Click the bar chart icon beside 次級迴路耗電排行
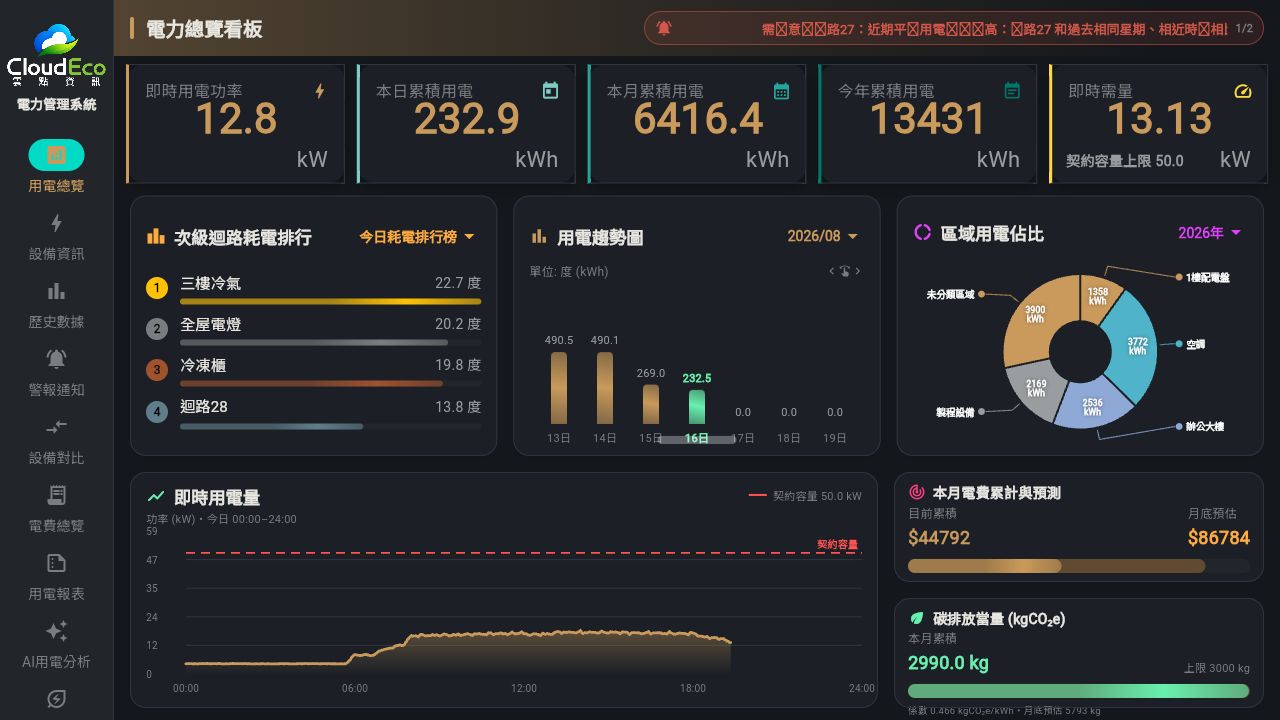 156,236
